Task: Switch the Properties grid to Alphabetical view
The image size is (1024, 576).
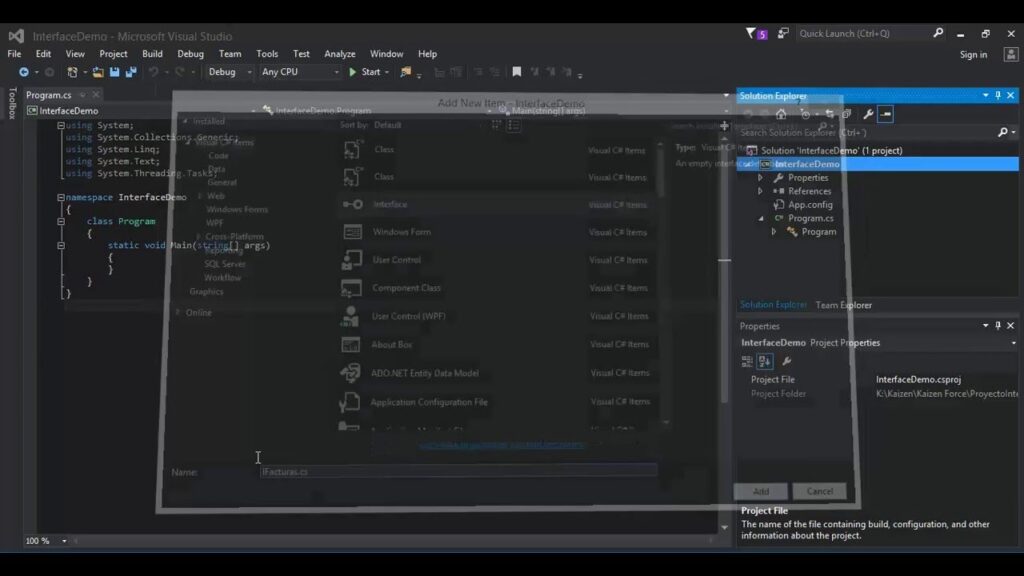Action: [x=765, y=361]
